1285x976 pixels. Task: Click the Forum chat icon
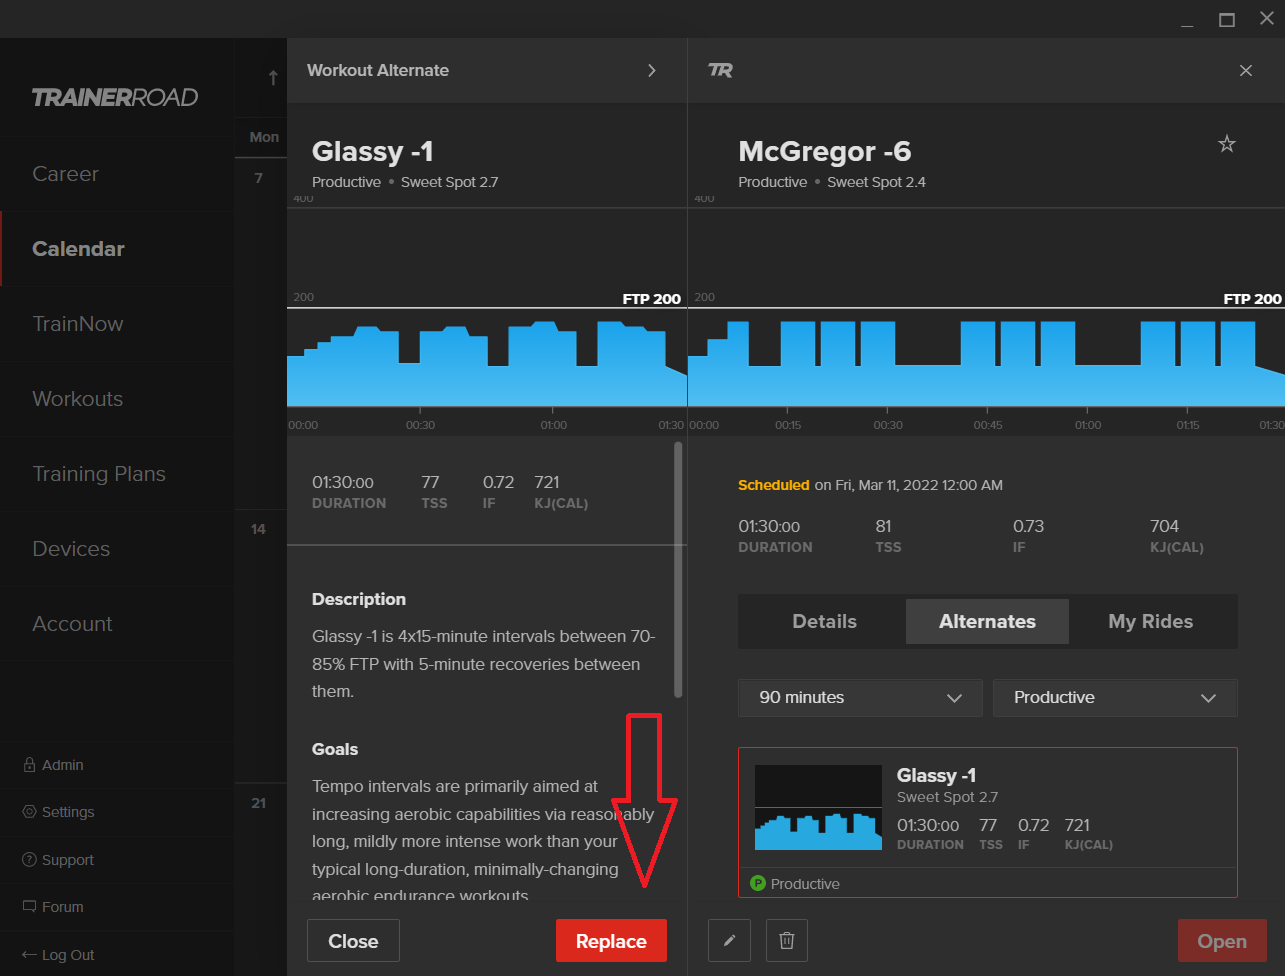point(30,907)
